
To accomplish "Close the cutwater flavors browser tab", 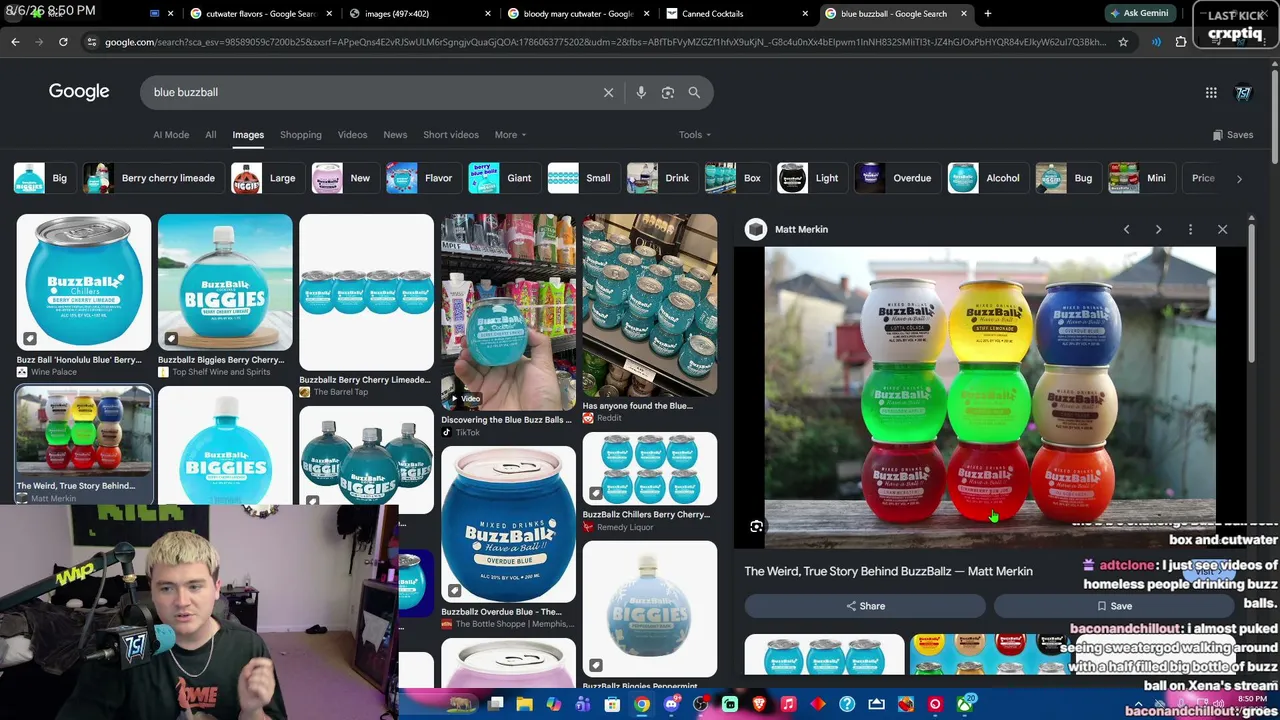I will click(329, 14).
